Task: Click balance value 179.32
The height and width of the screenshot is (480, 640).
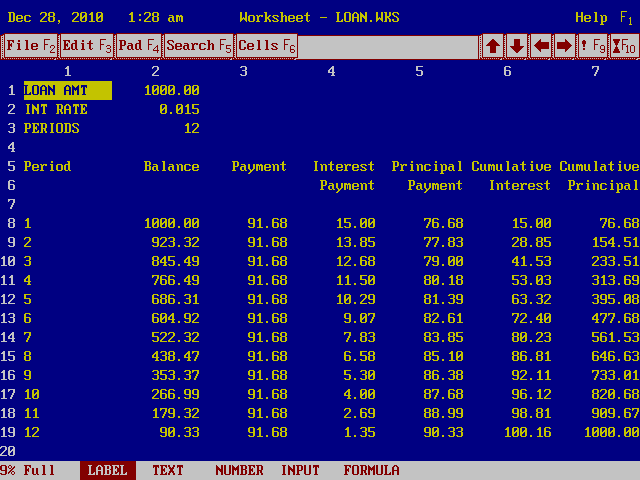Action: 176,413
